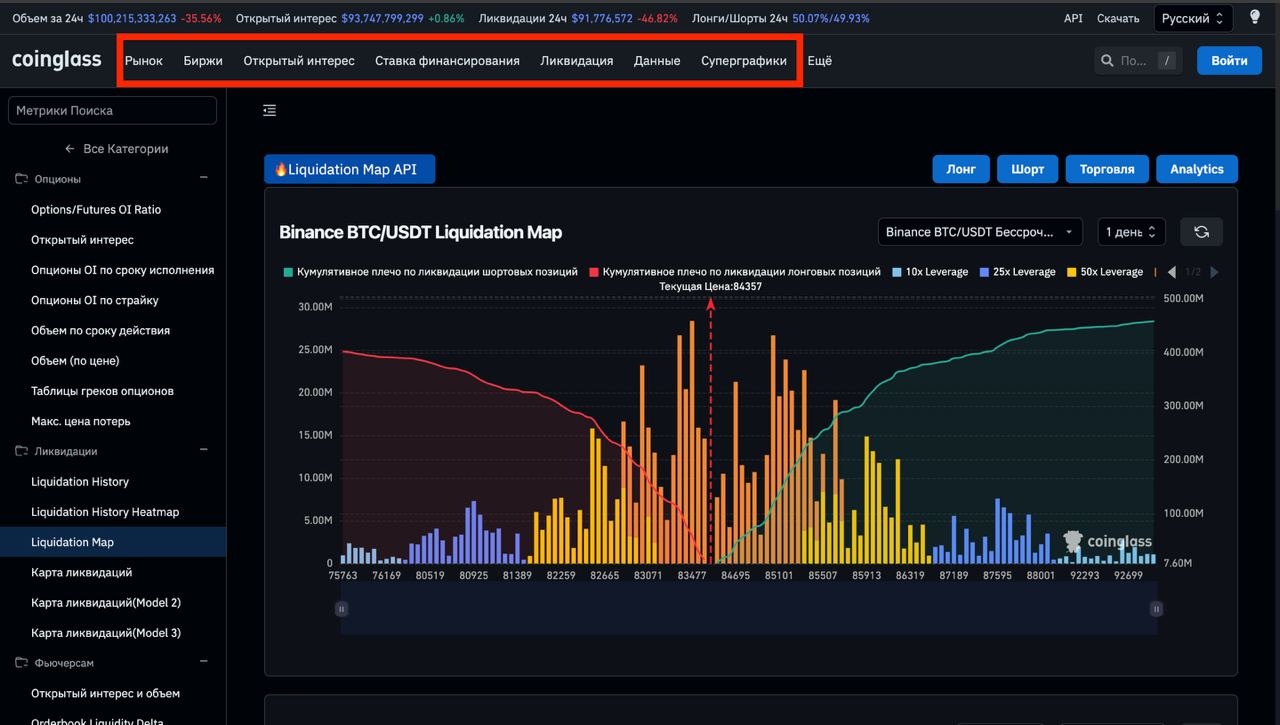This screenshot has height=725, width=1280.
Task: Click the lightbulb theme icon
Action: 1255,18
